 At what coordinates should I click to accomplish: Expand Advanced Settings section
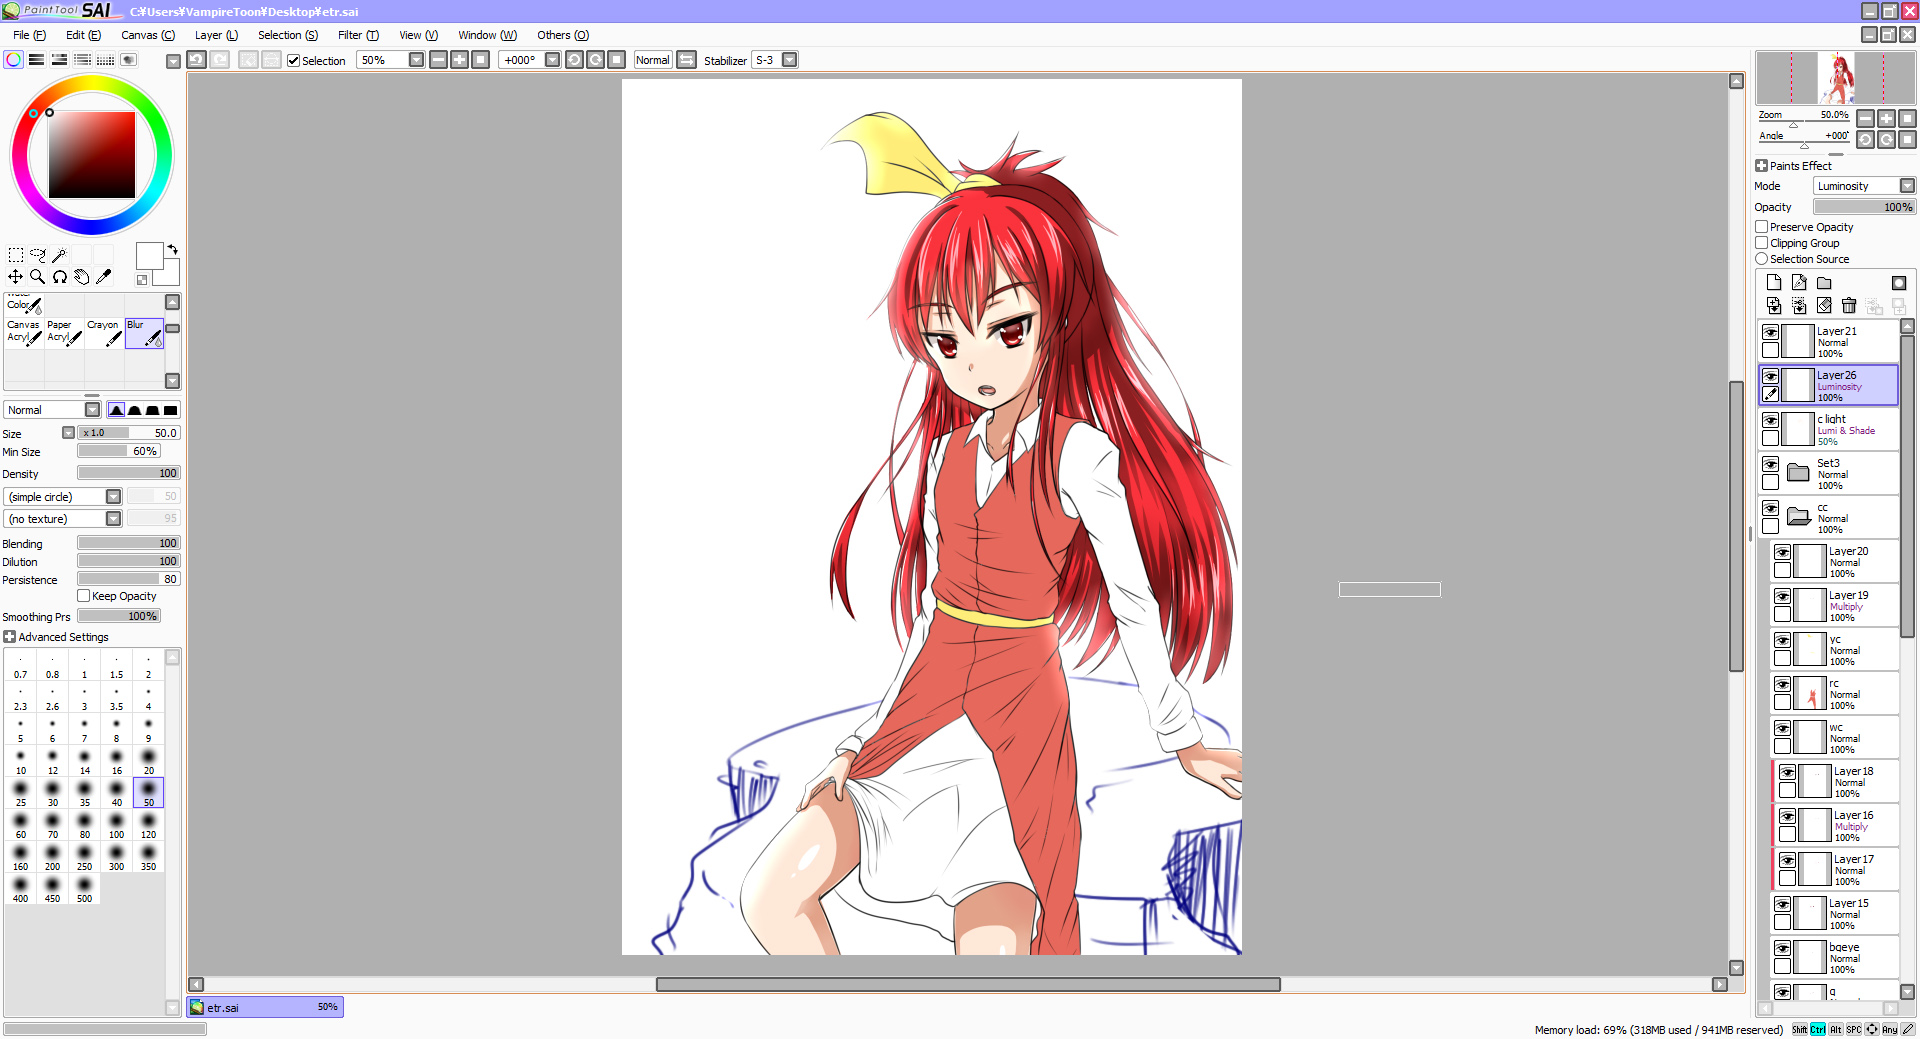click(10, 637)
